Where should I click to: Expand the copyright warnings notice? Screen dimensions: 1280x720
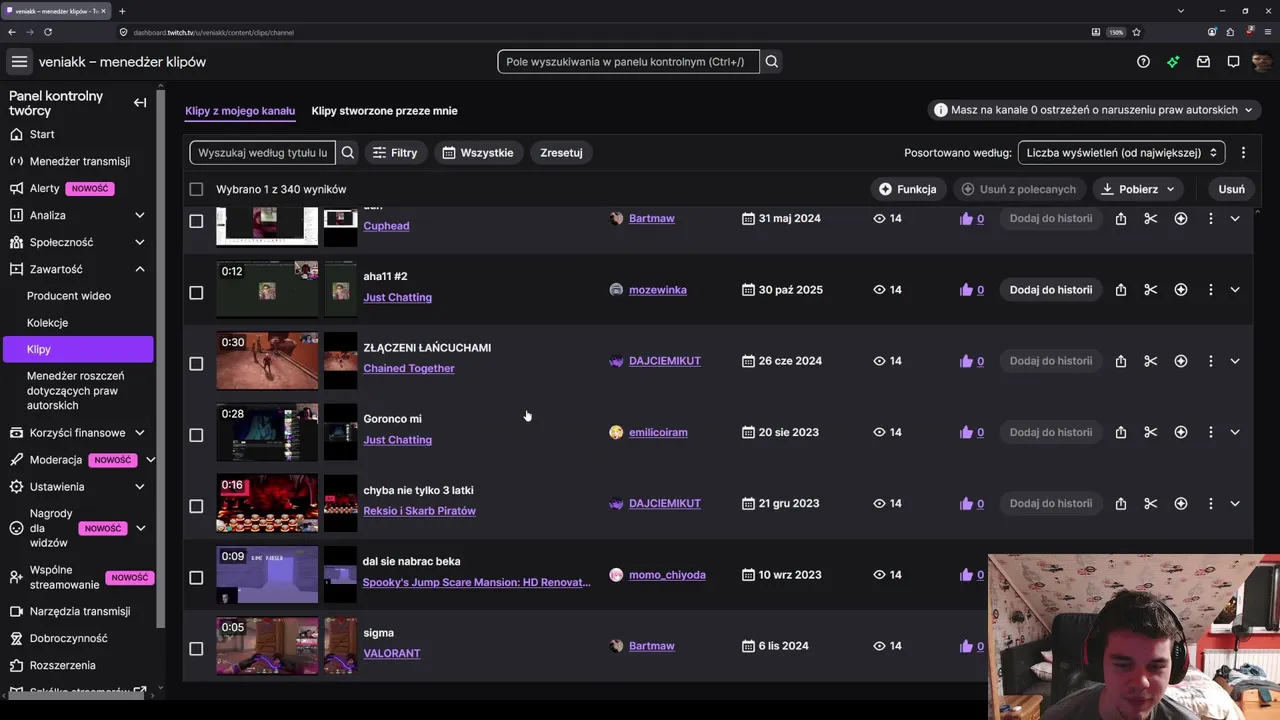(x=1094, y=110)
